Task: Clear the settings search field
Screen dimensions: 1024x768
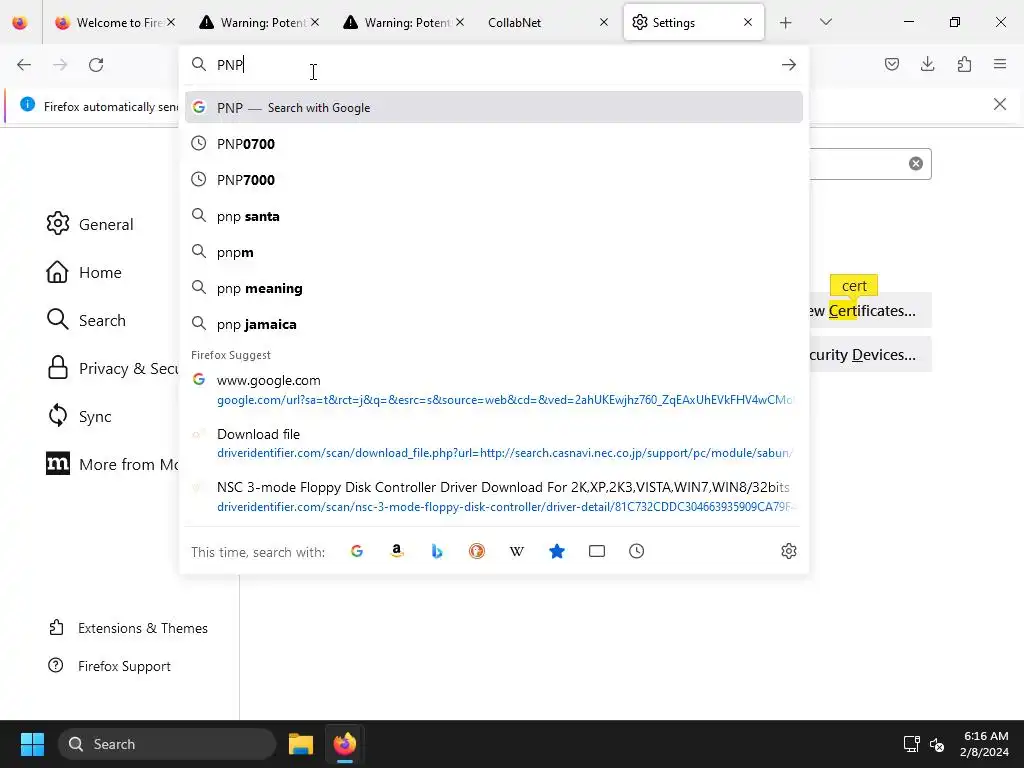Action: click(x=916, y=163)
